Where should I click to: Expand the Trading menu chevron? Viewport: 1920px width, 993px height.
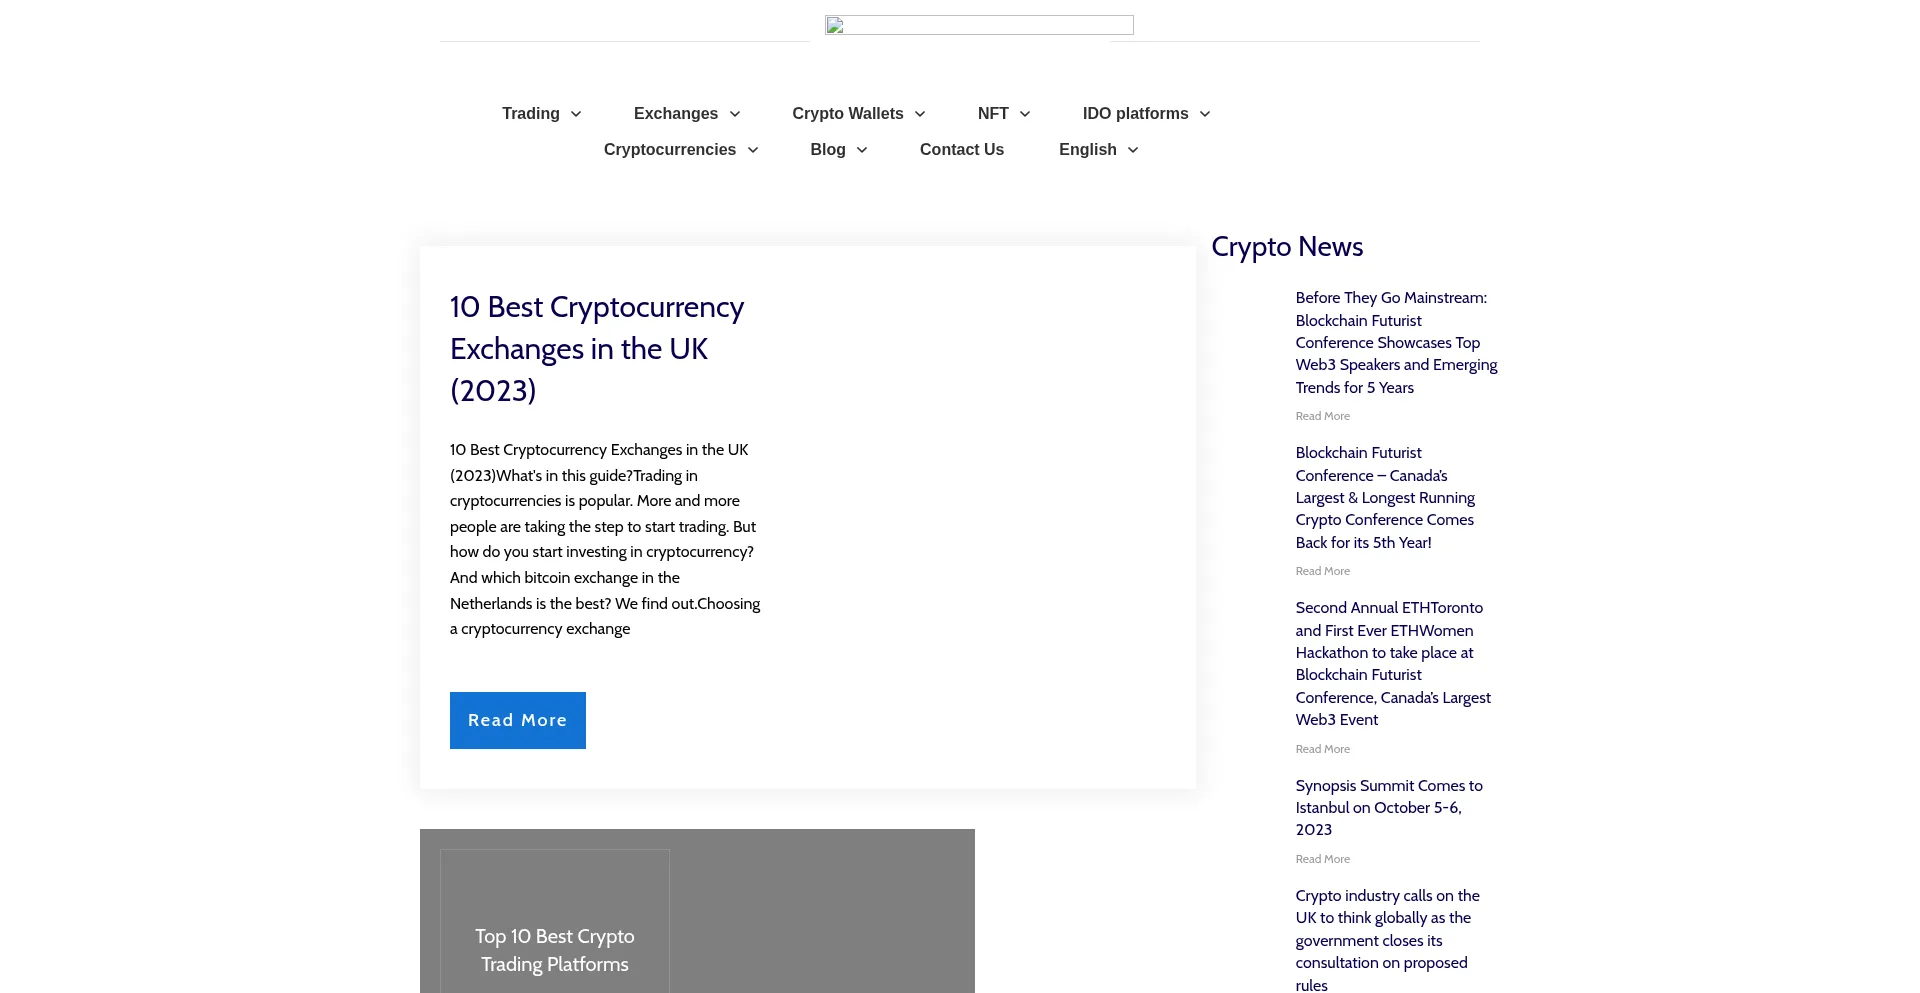[576, 114]
